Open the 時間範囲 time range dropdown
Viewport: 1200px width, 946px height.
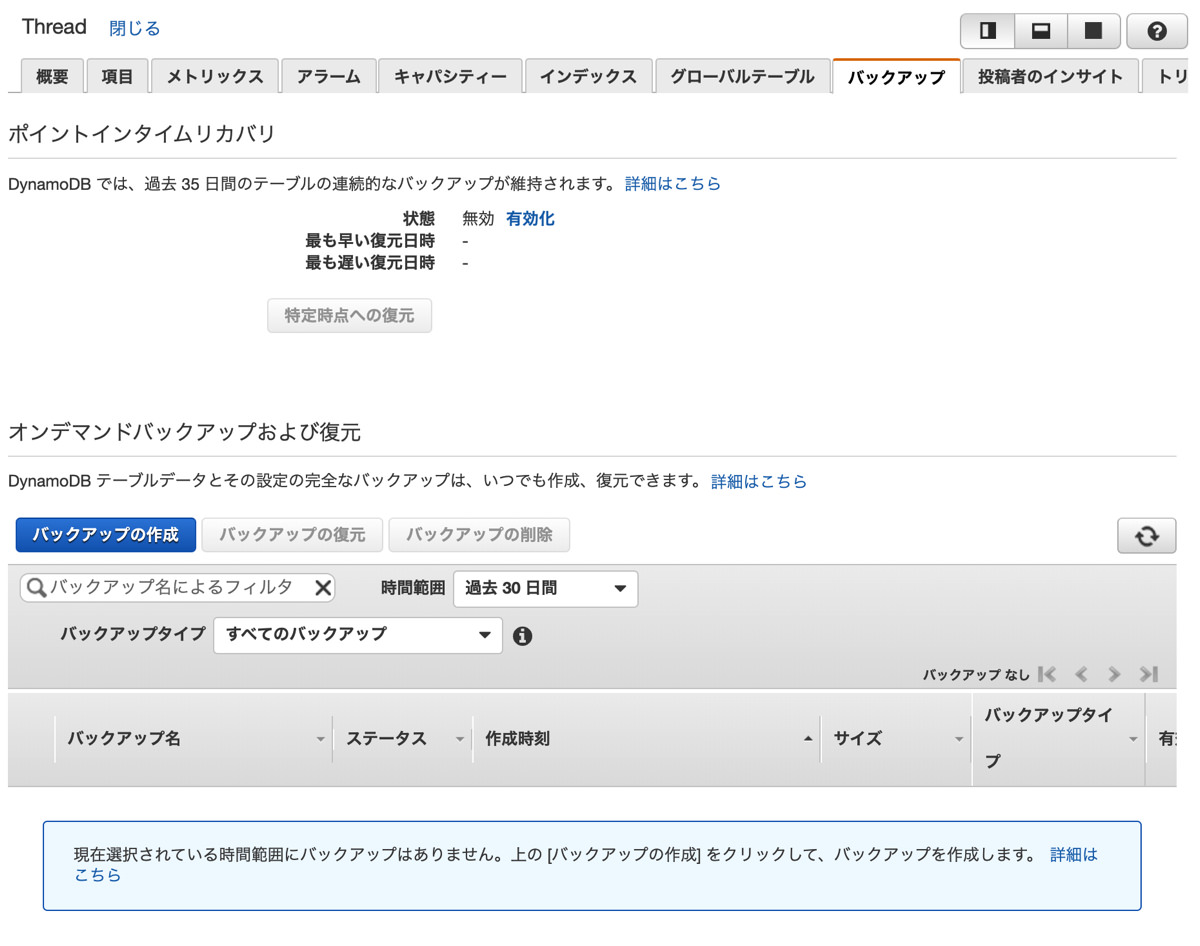(545, 588)
